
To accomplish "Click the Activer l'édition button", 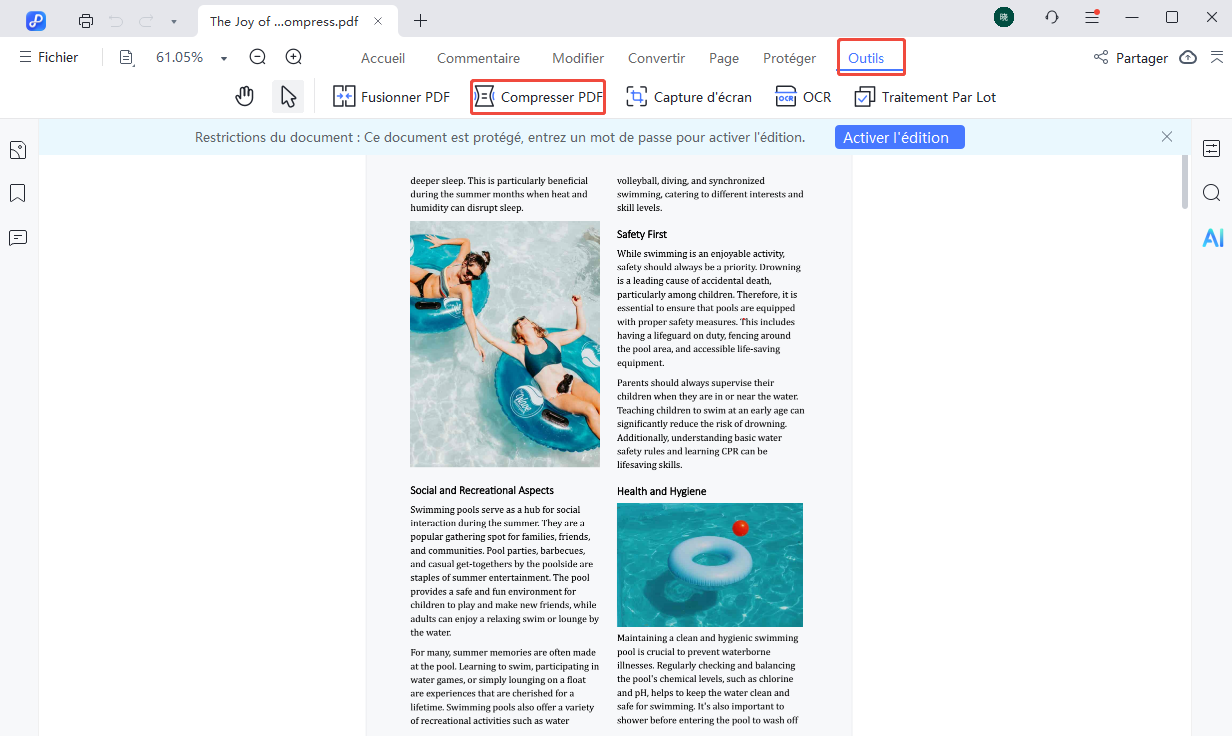I will tap(899, 137).
